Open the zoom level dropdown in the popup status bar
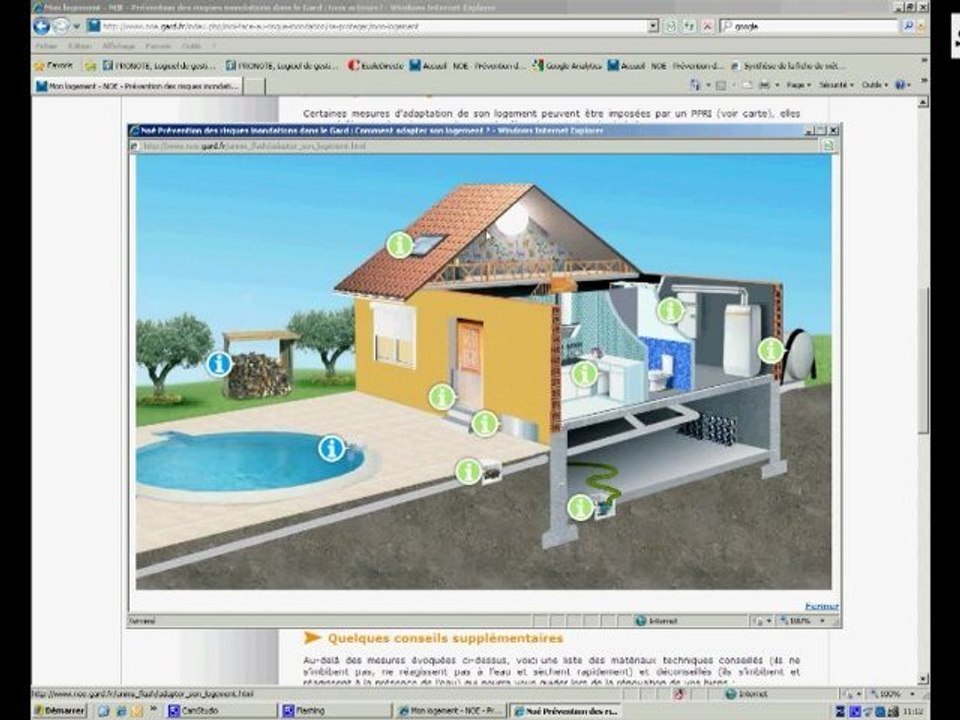This screenshot has width=960, height=720. pyautogui.click(x=822, y=621)
